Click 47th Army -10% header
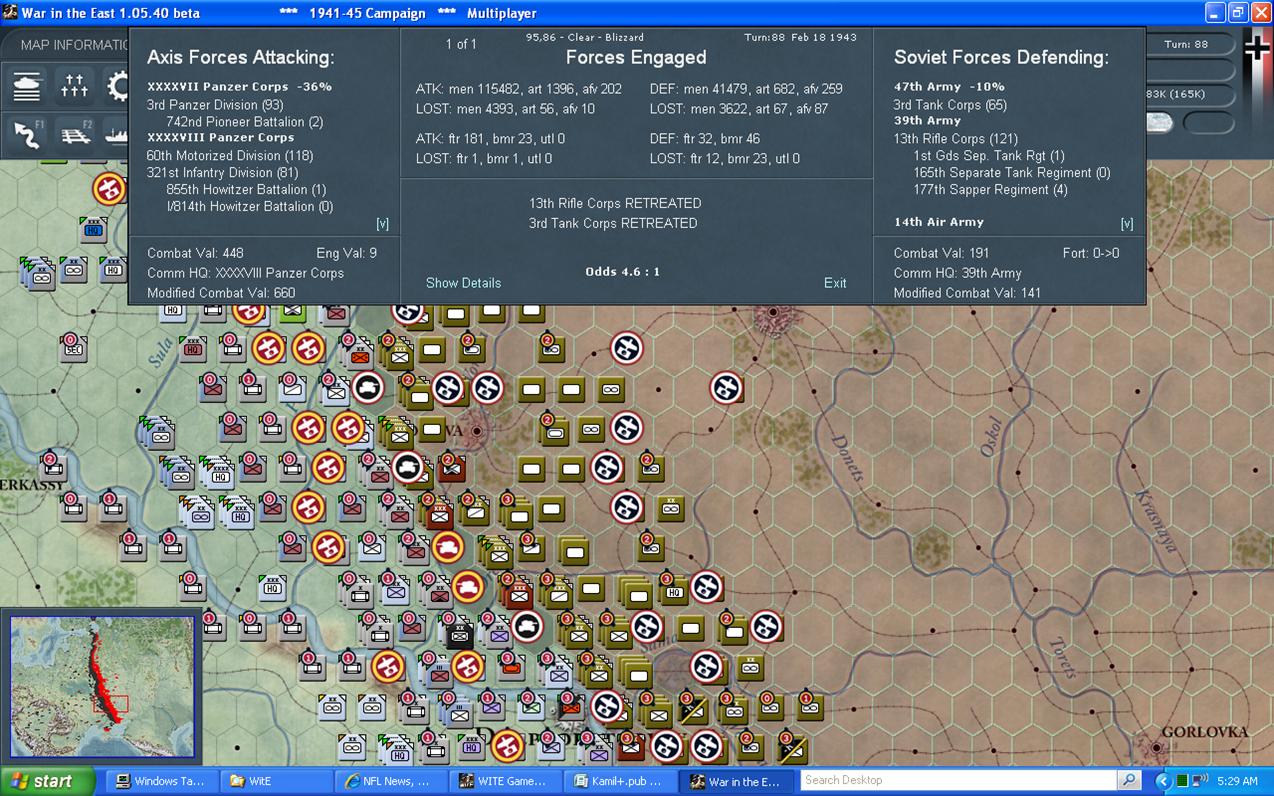This screenshot has width=1274, height=796. pos(949,87)
